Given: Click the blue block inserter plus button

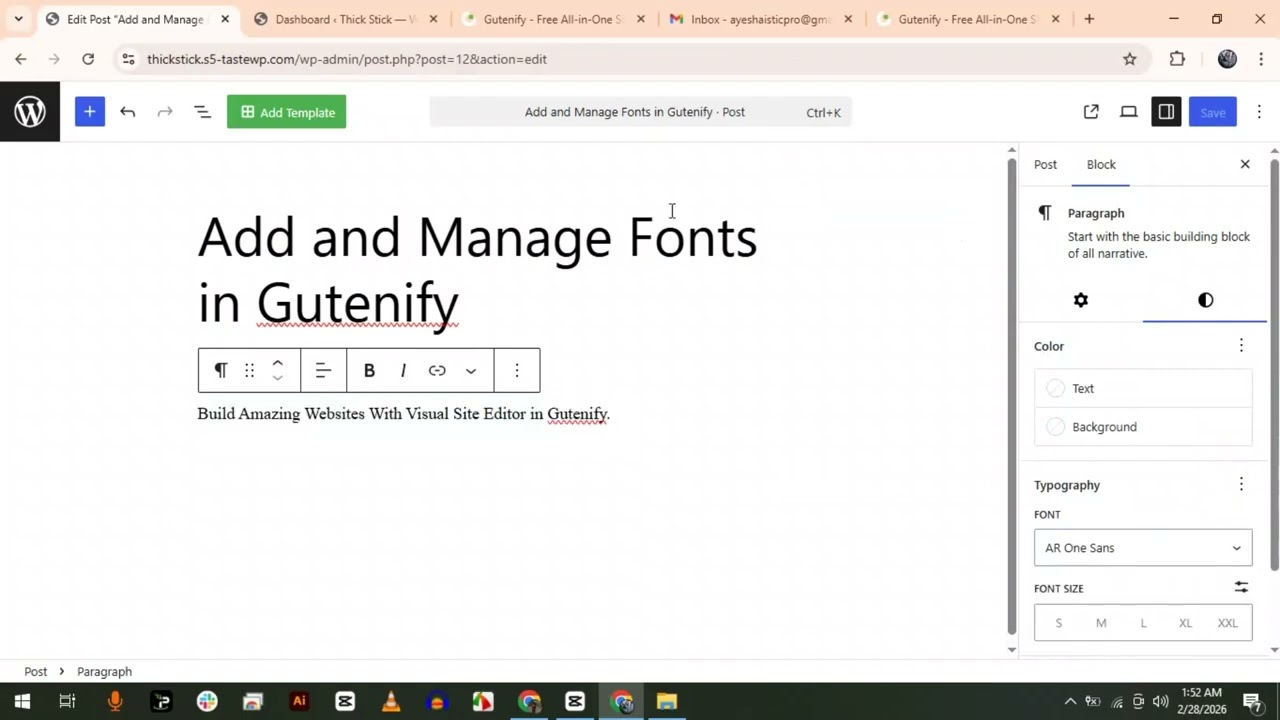Looking at the screenshot, I should pos(89,112).
